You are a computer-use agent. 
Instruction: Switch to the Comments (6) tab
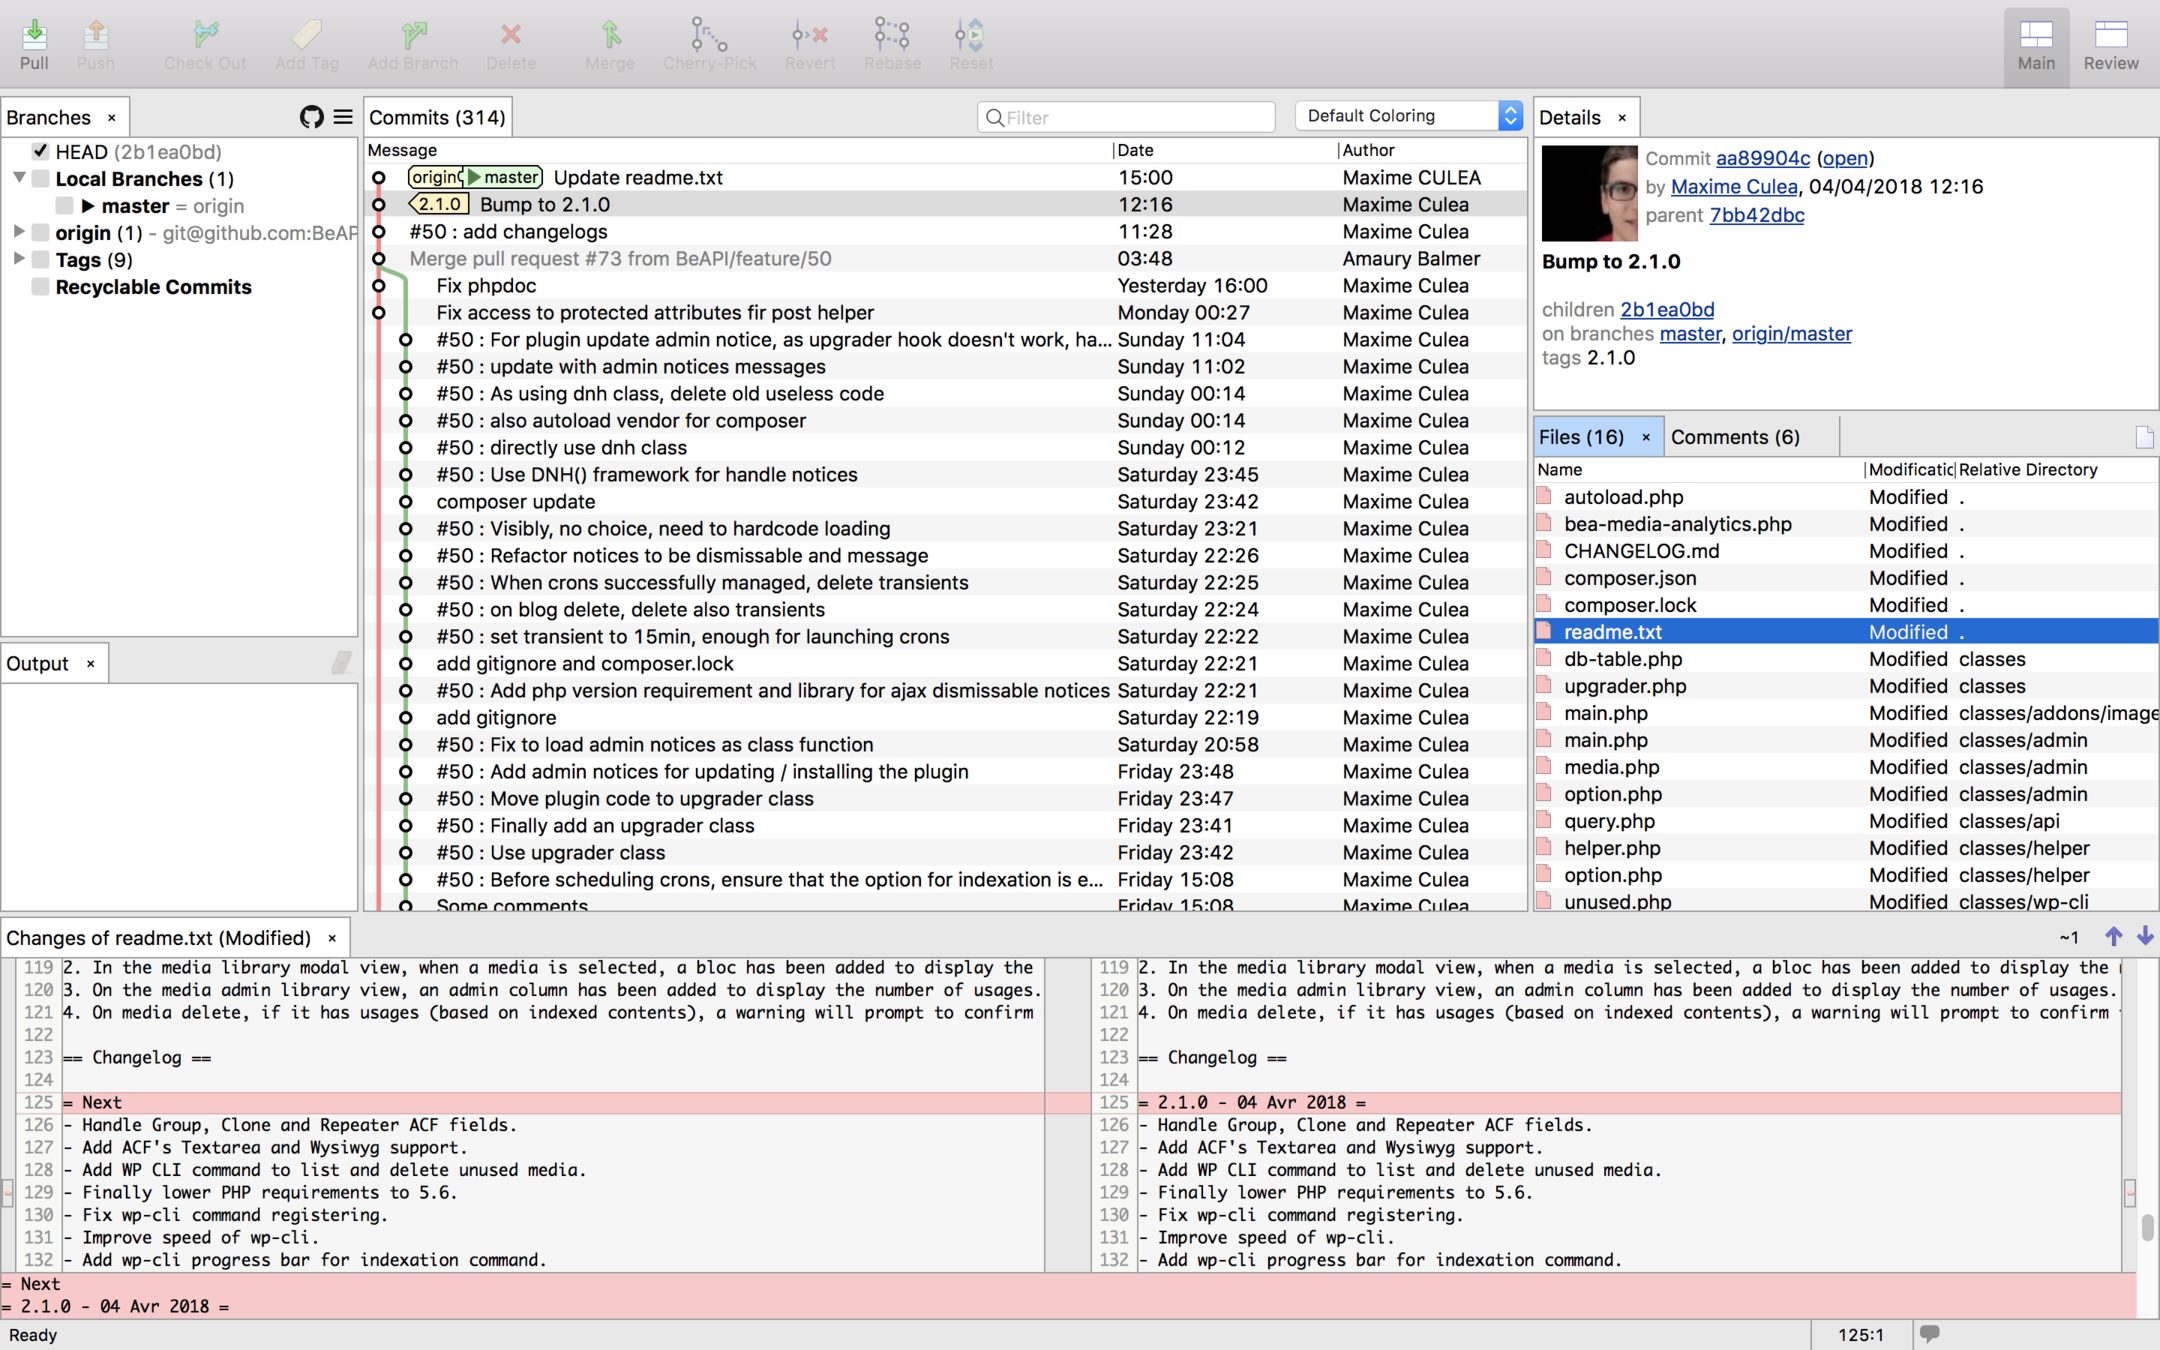1735,437
